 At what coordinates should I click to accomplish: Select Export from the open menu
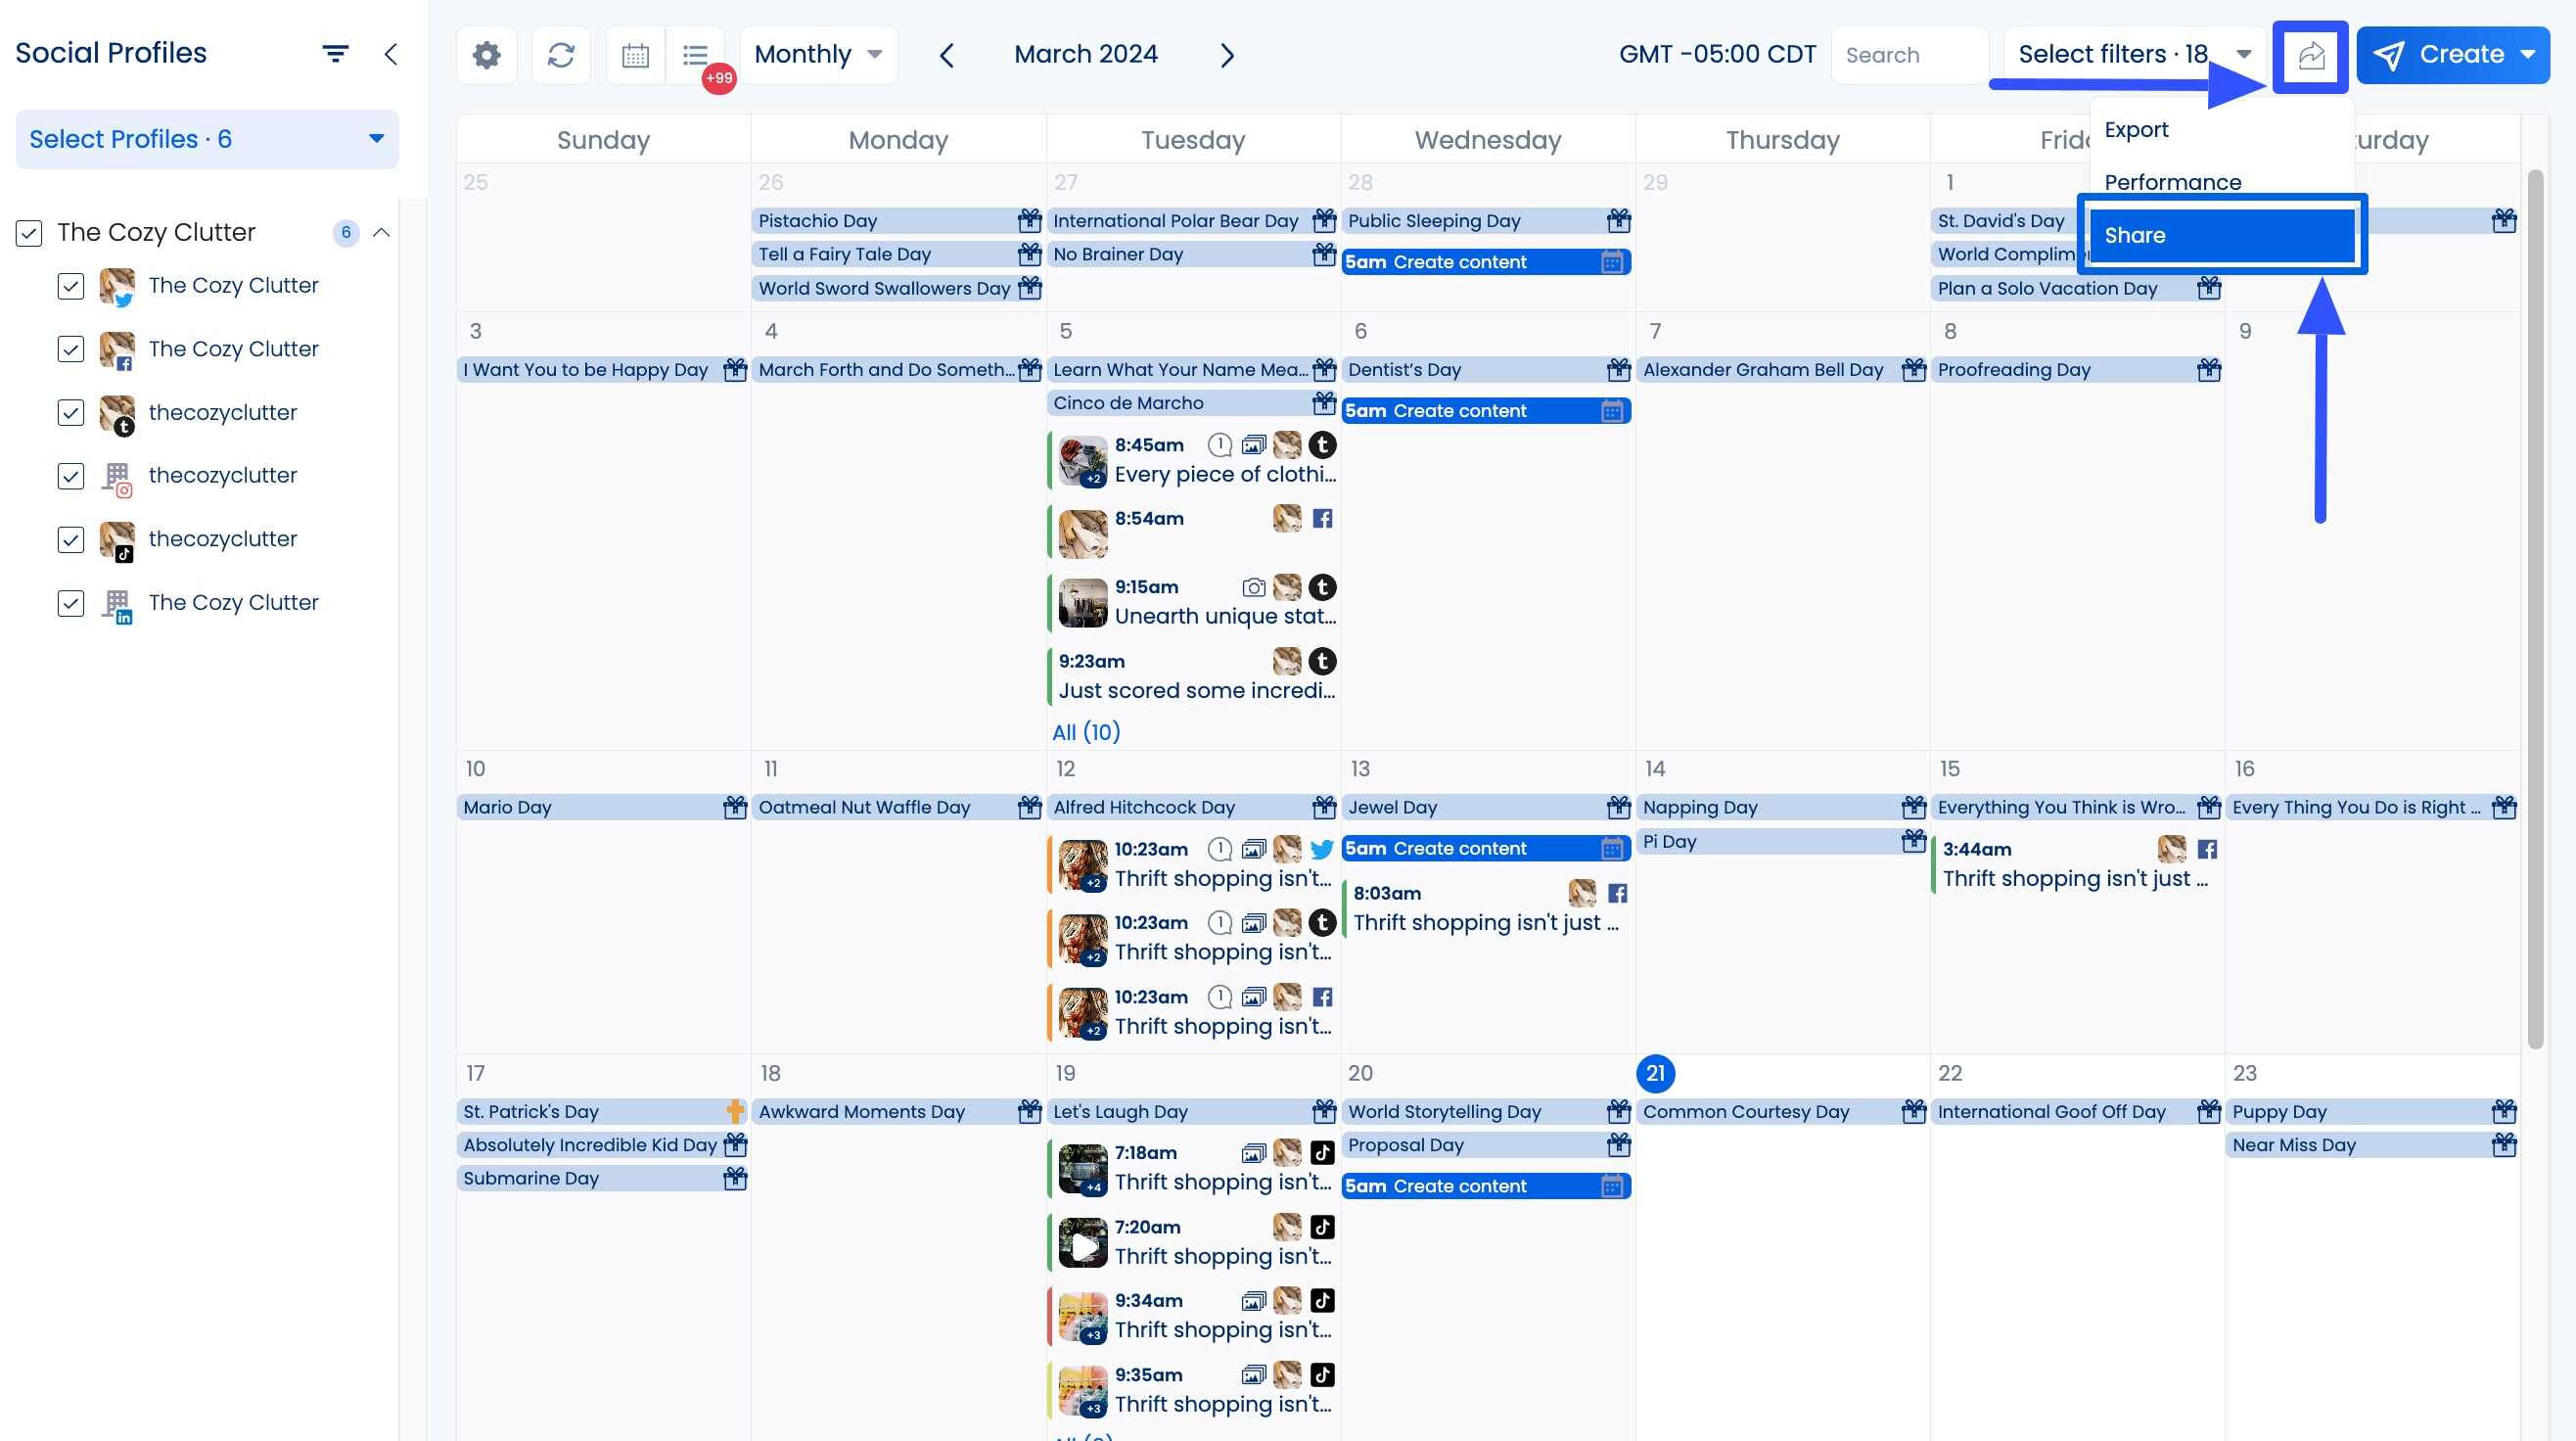point(2136,129)
